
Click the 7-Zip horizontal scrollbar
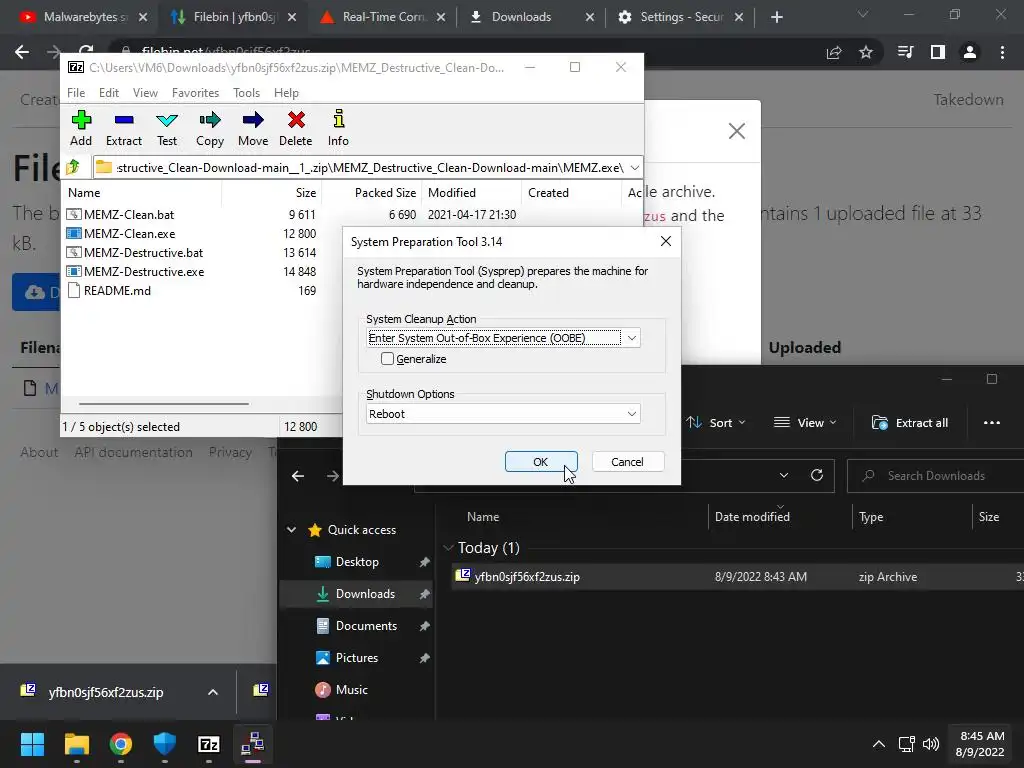pyautogui.click(x=163, y=404)
